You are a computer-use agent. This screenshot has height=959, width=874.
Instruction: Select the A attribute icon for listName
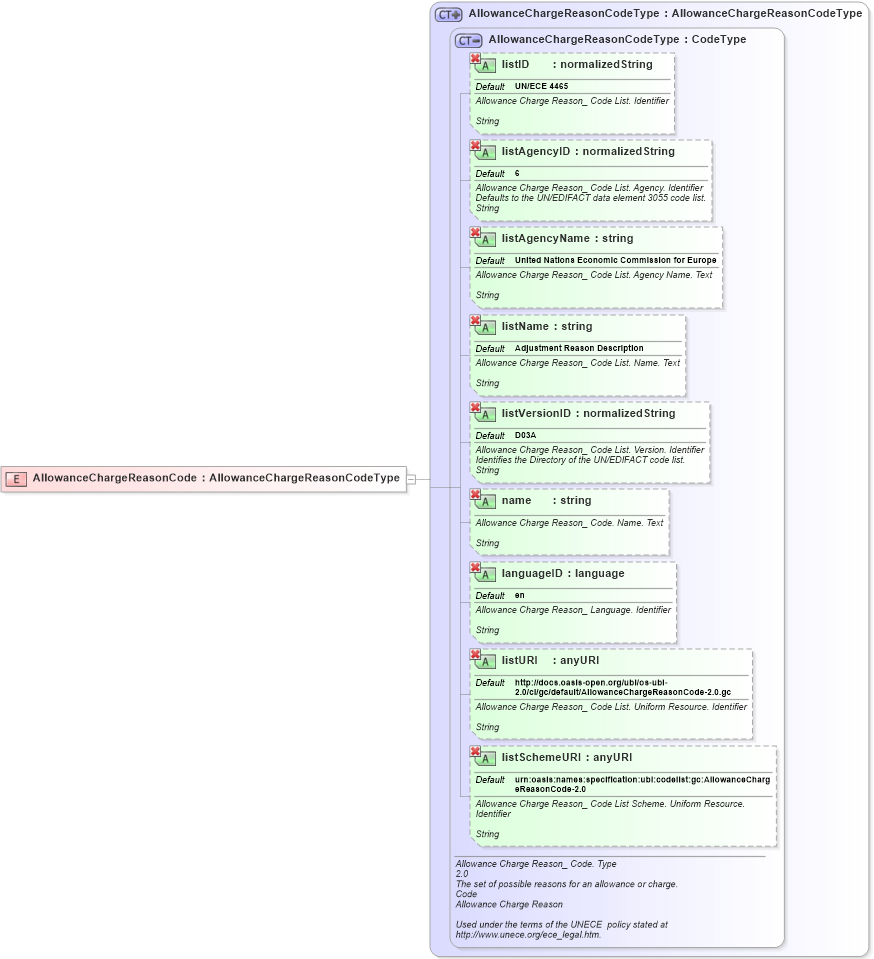point(486,326)
